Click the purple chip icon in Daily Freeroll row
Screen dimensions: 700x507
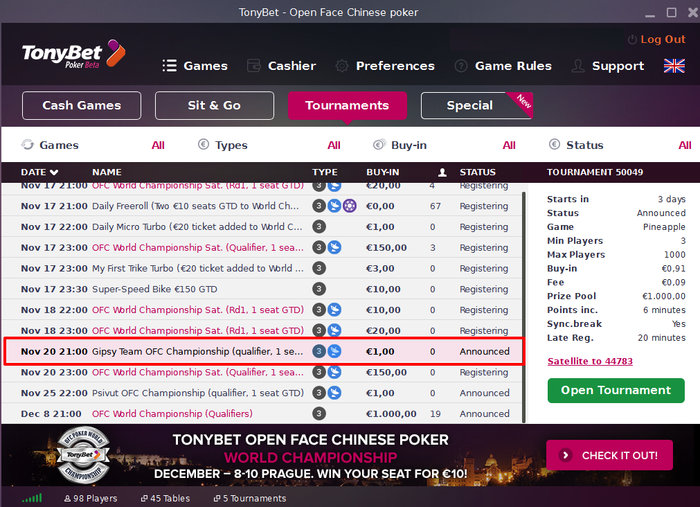(350, 206)
